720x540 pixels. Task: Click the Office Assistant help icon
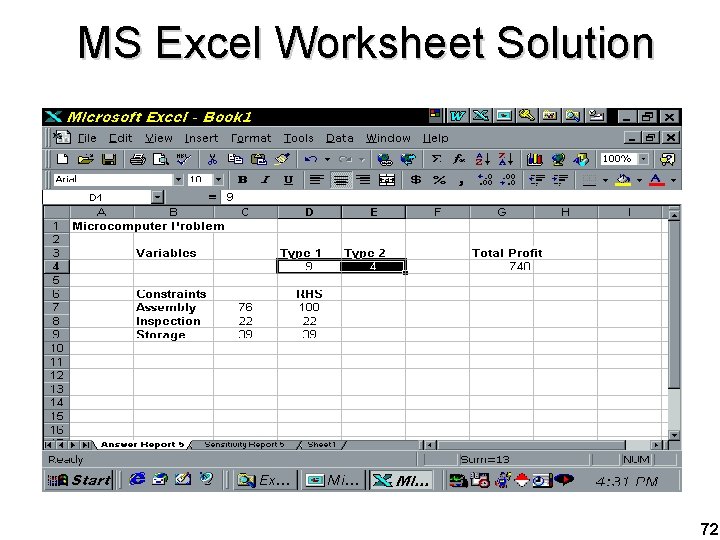point(668,159)
